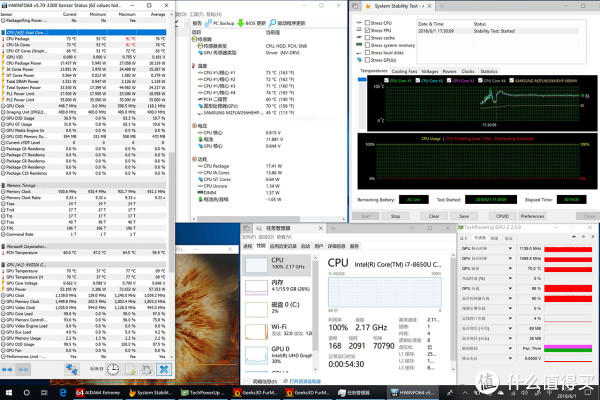Collapse the Memory Timings sensor group
Screen dimensions: 600x400
click(x=5, y=184)
